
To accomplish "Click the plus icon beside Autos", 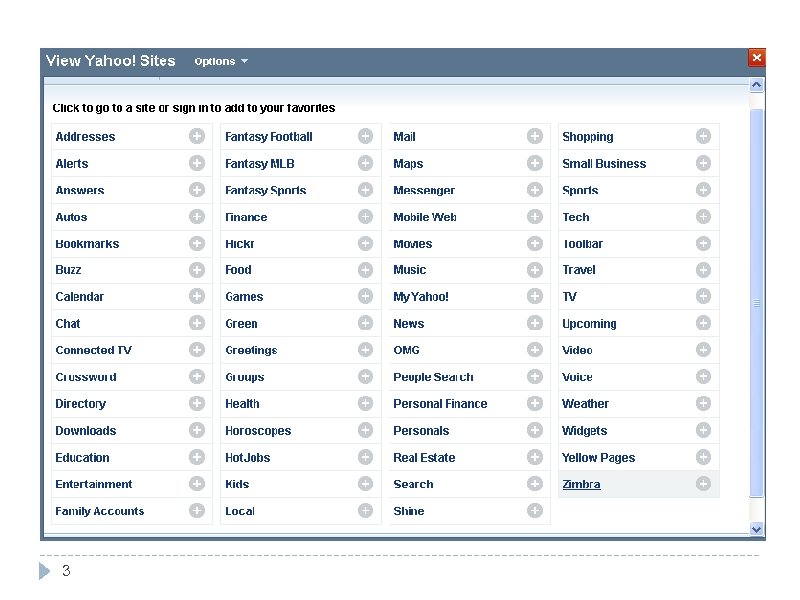I will click(196, 217).
